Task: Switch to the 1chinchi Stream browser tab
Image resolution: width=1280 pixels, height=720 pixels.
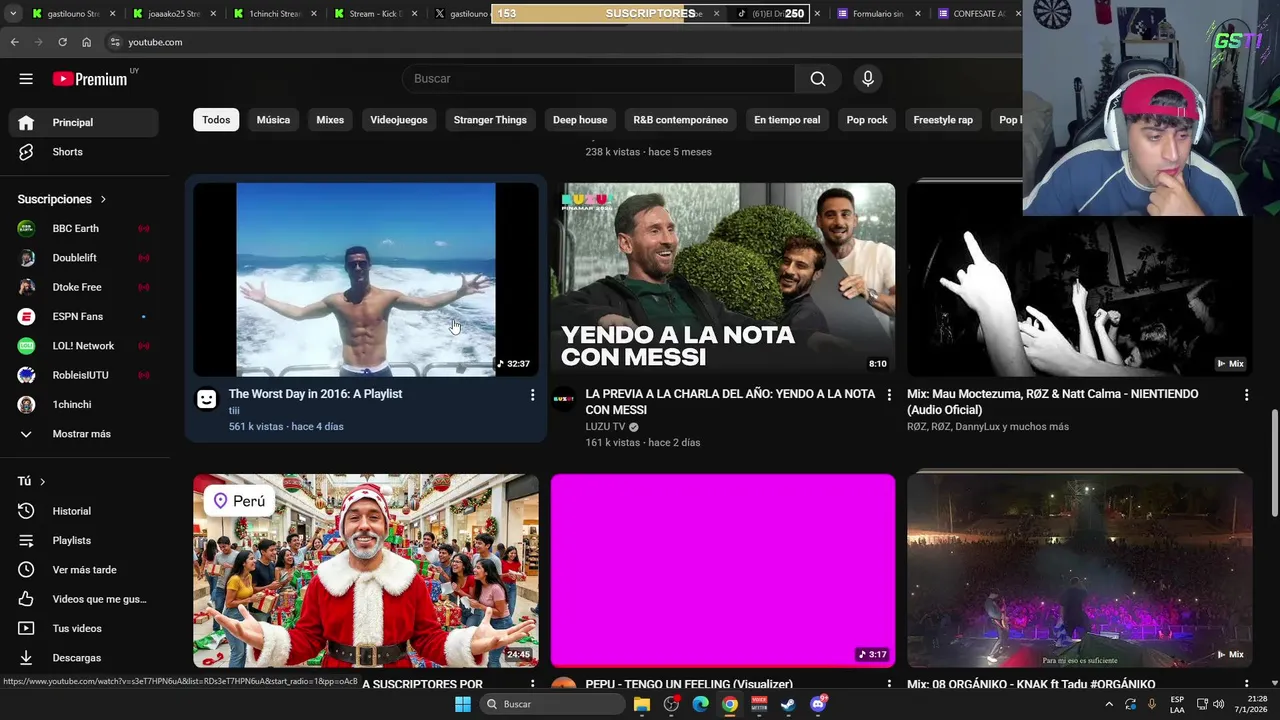Action: pos(275,14)
